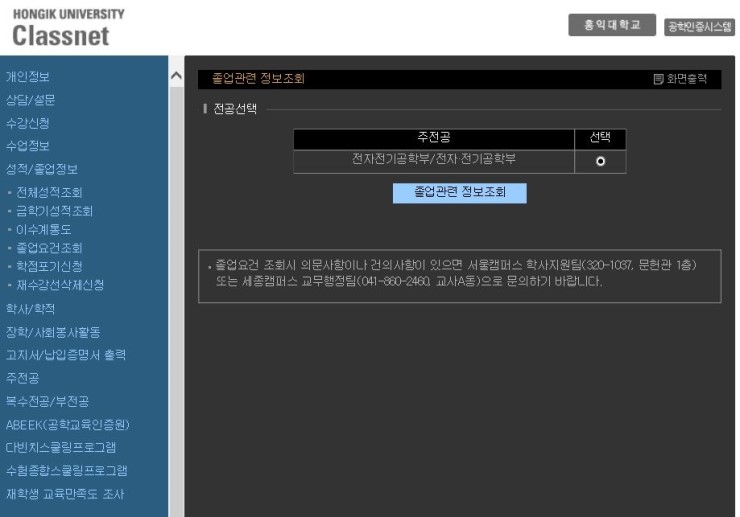
Task: Click the 선택 column header
Action: [600, 139]
